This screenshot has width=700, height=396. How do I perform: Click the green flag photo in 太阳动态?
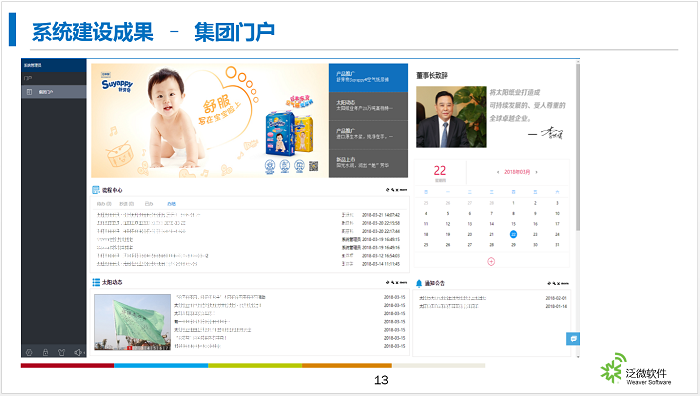pos(132,322)
